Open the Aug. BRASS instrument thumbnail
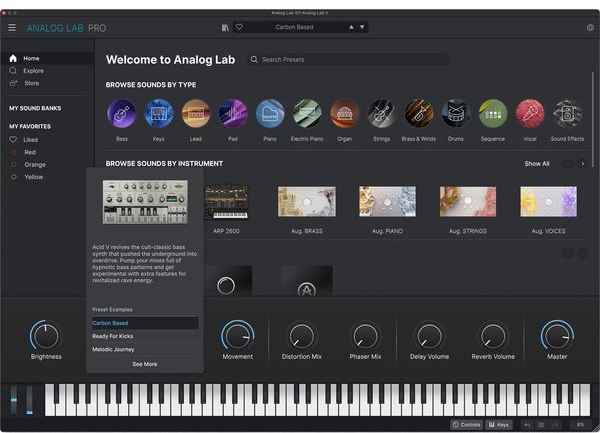The image size is (600, 433). point(307,202)
